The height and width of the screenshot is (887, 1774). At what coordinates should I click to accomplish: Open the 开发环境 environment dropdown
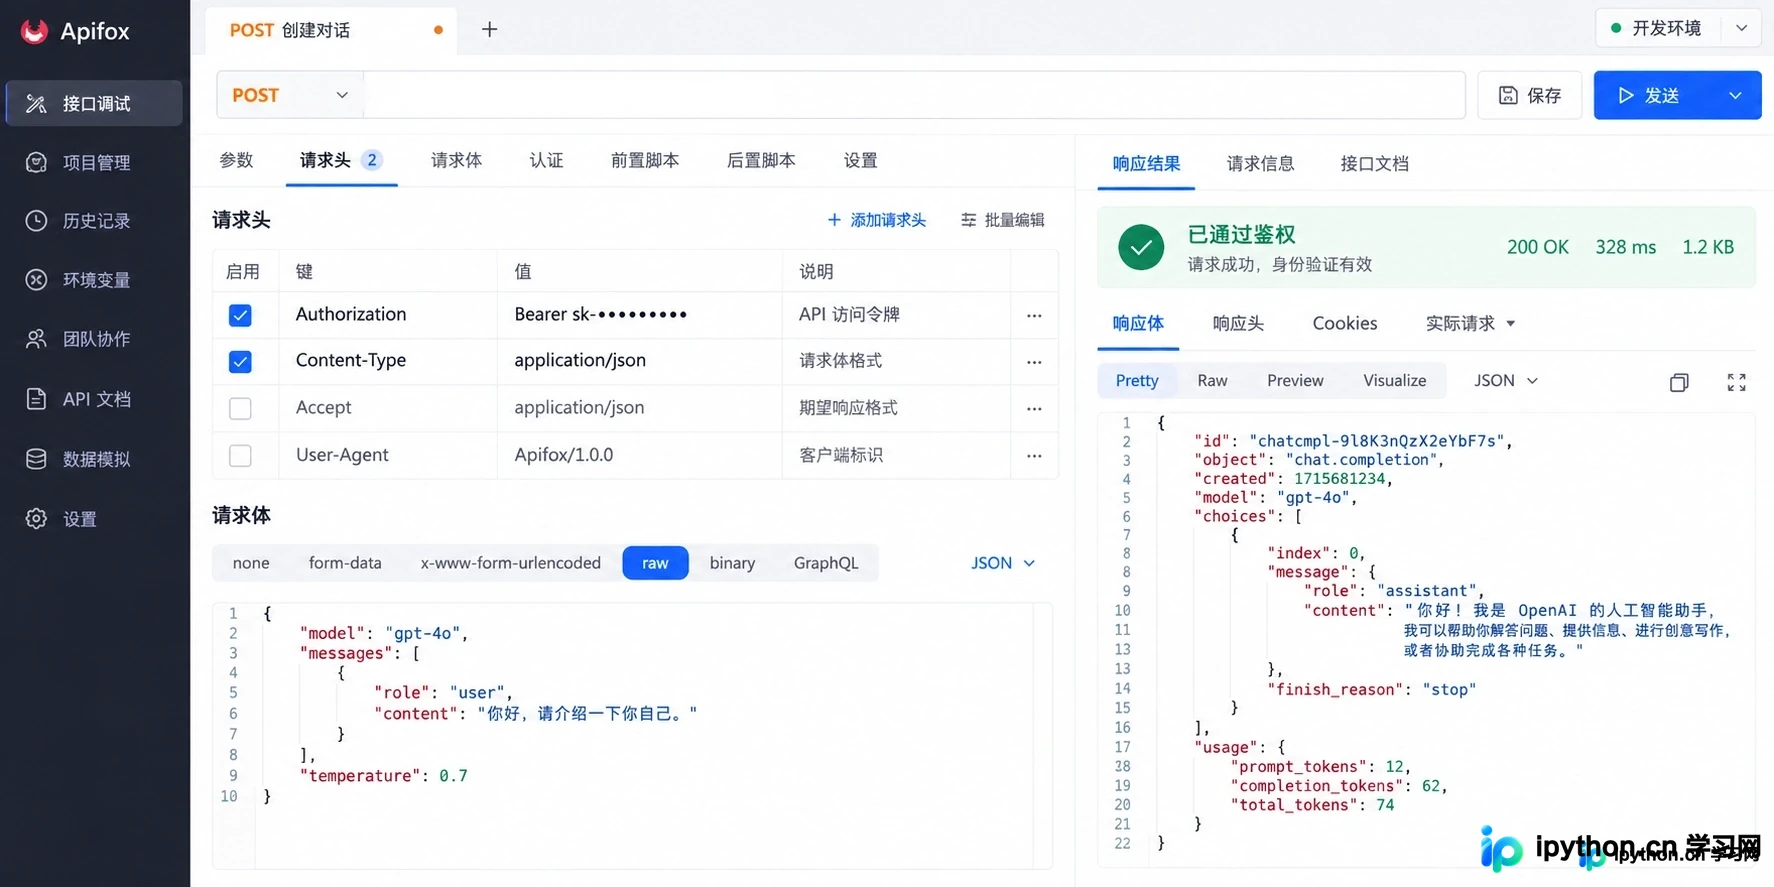1678,28
